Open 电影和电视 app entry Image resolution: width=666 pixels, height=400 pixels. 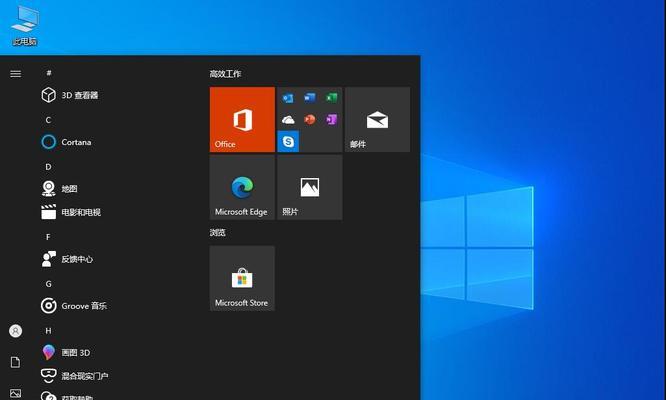click(71, 212)
